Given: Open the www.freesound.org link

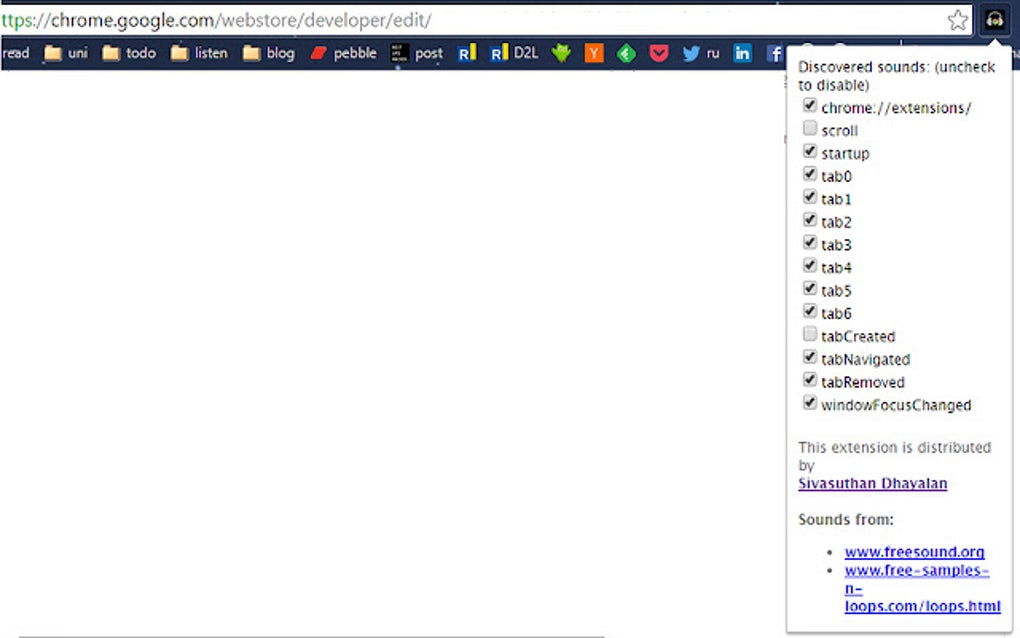Looking at the screenshot, I should click(915, 551).
